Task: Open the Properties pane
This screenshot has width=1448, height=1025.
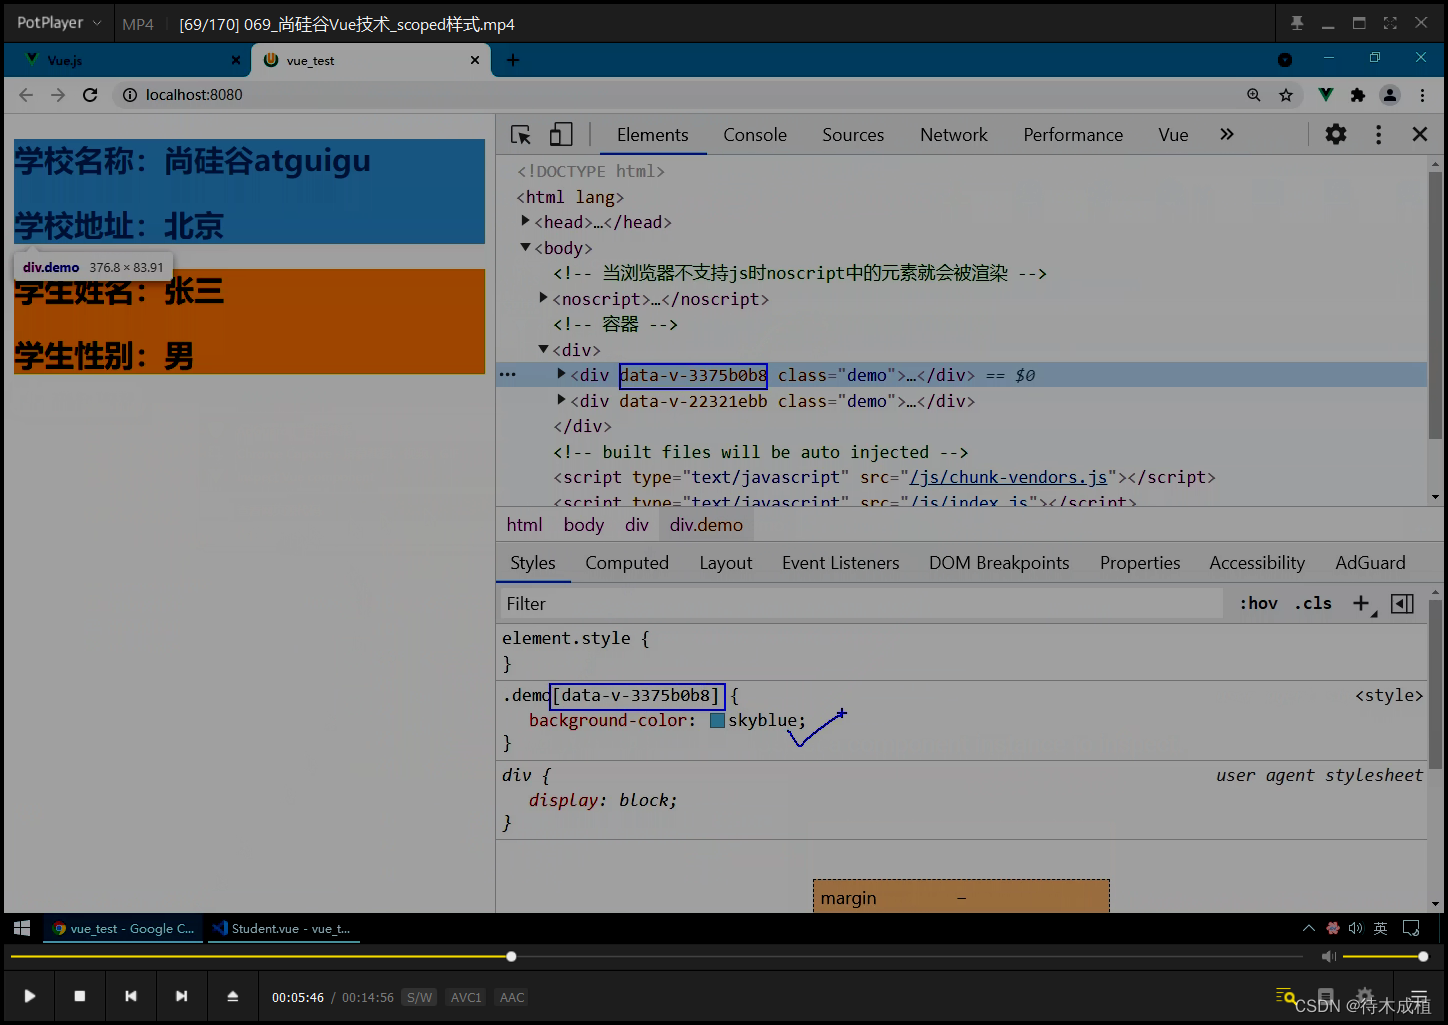Action: point(1140,563)
